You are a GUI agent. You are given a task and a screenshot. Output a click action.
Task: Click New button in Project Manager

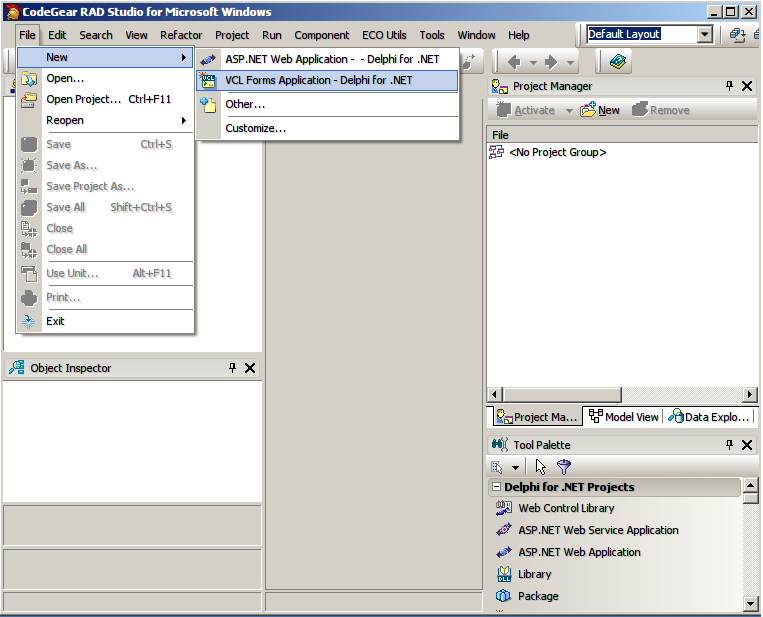coord(600,110)
